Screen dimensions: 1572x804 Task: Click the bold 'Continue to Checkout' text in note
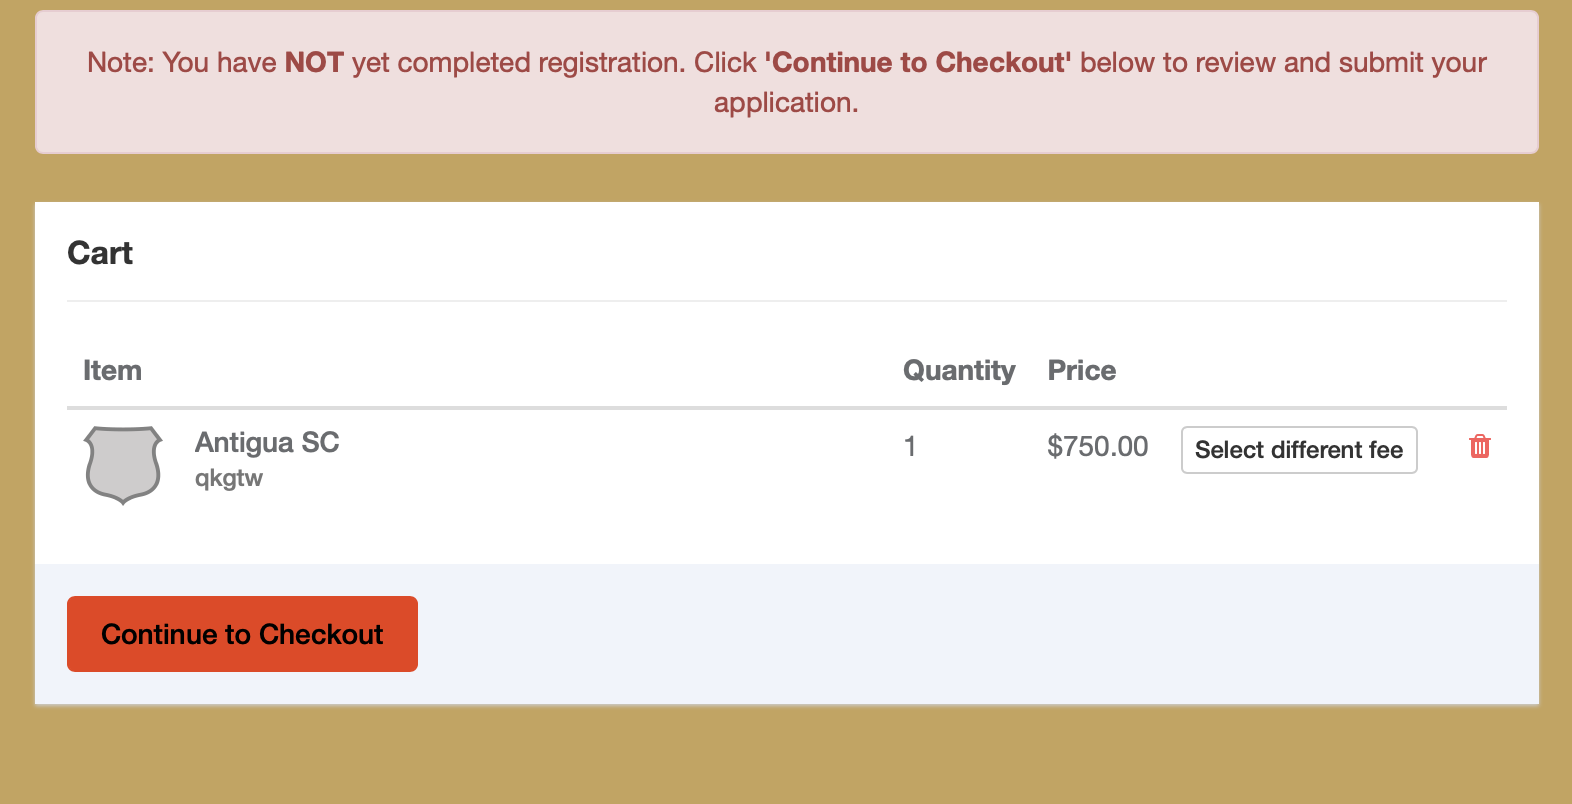918,62
